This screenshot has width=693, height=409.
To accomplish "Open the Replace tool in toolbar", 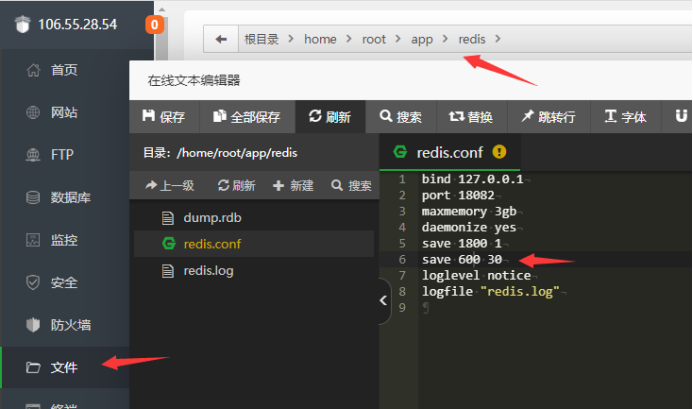I will tap(471, 117).
